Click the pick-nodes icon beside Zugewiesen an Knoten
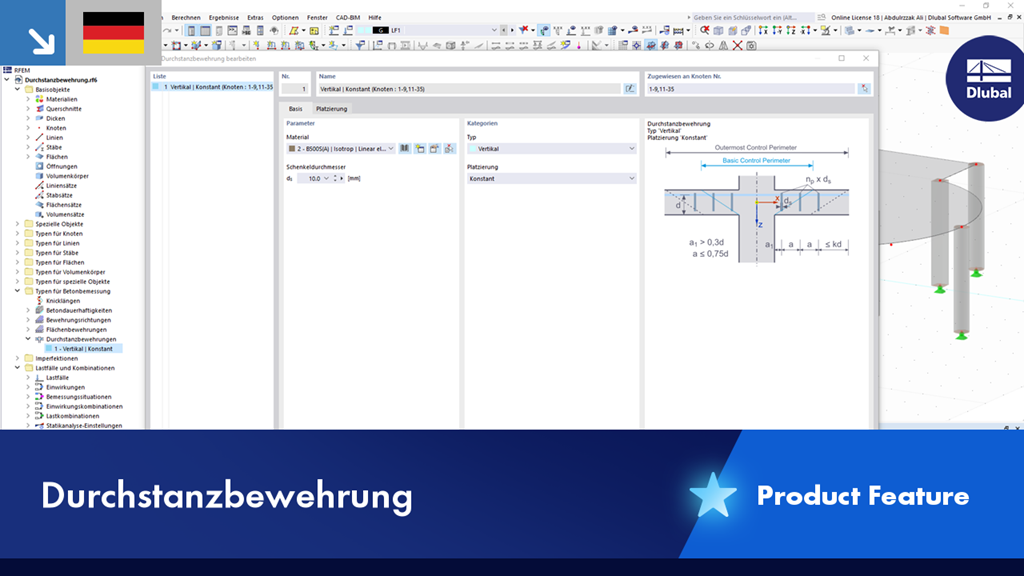1024x576 pixels. coord(864,89)
